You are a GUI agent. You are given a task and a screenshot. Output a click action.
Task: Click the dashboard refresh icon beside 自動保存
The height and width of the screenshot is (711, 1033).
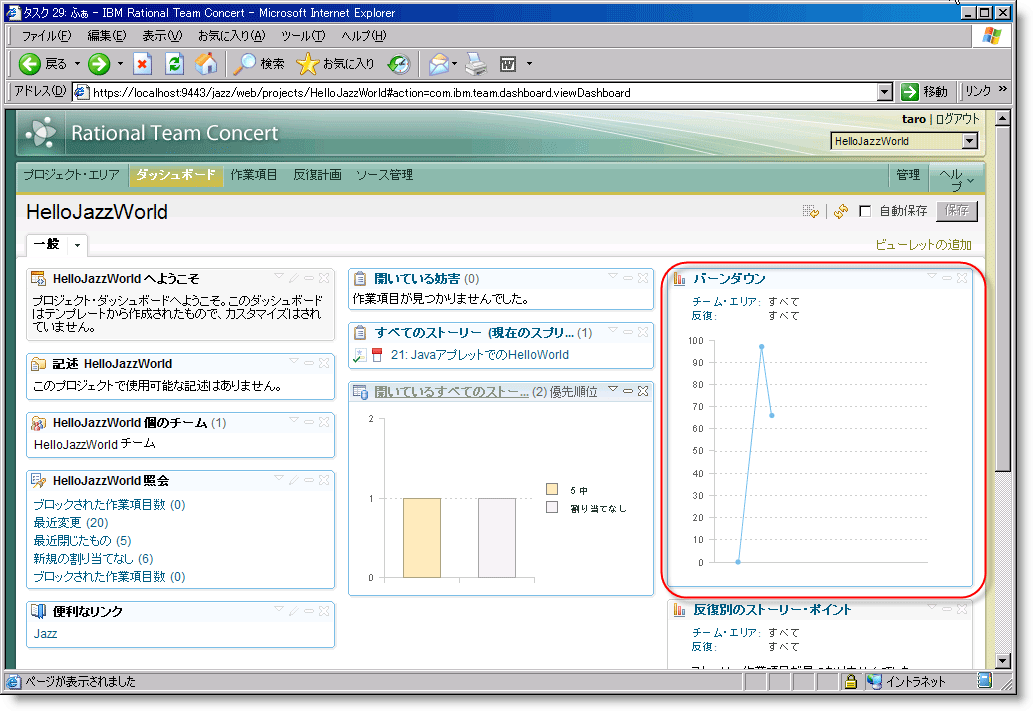(x=841, y=211)
